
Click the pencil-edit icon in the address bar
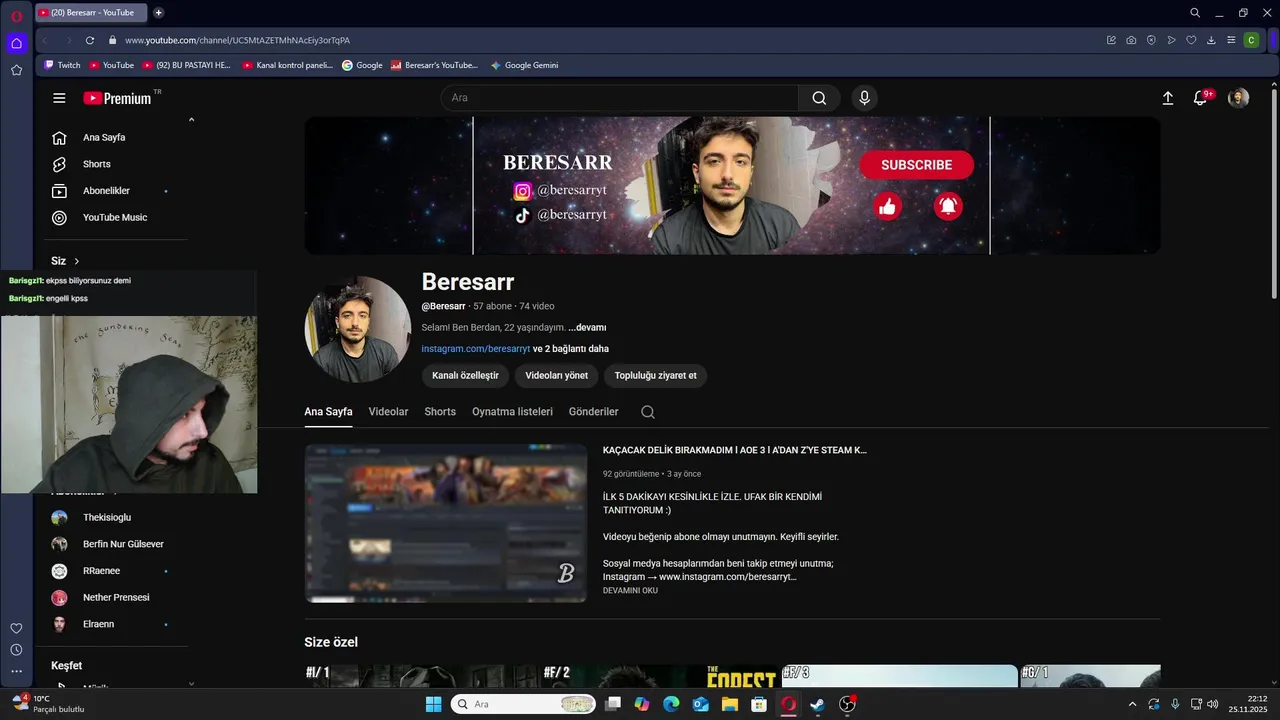point(1111,40)
